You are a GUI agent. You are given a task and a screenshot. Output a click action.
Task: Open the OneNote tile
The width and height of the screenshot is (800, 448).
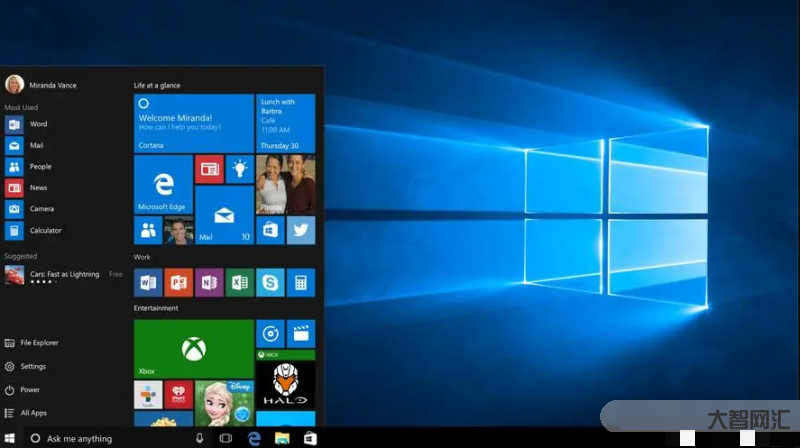209,282
